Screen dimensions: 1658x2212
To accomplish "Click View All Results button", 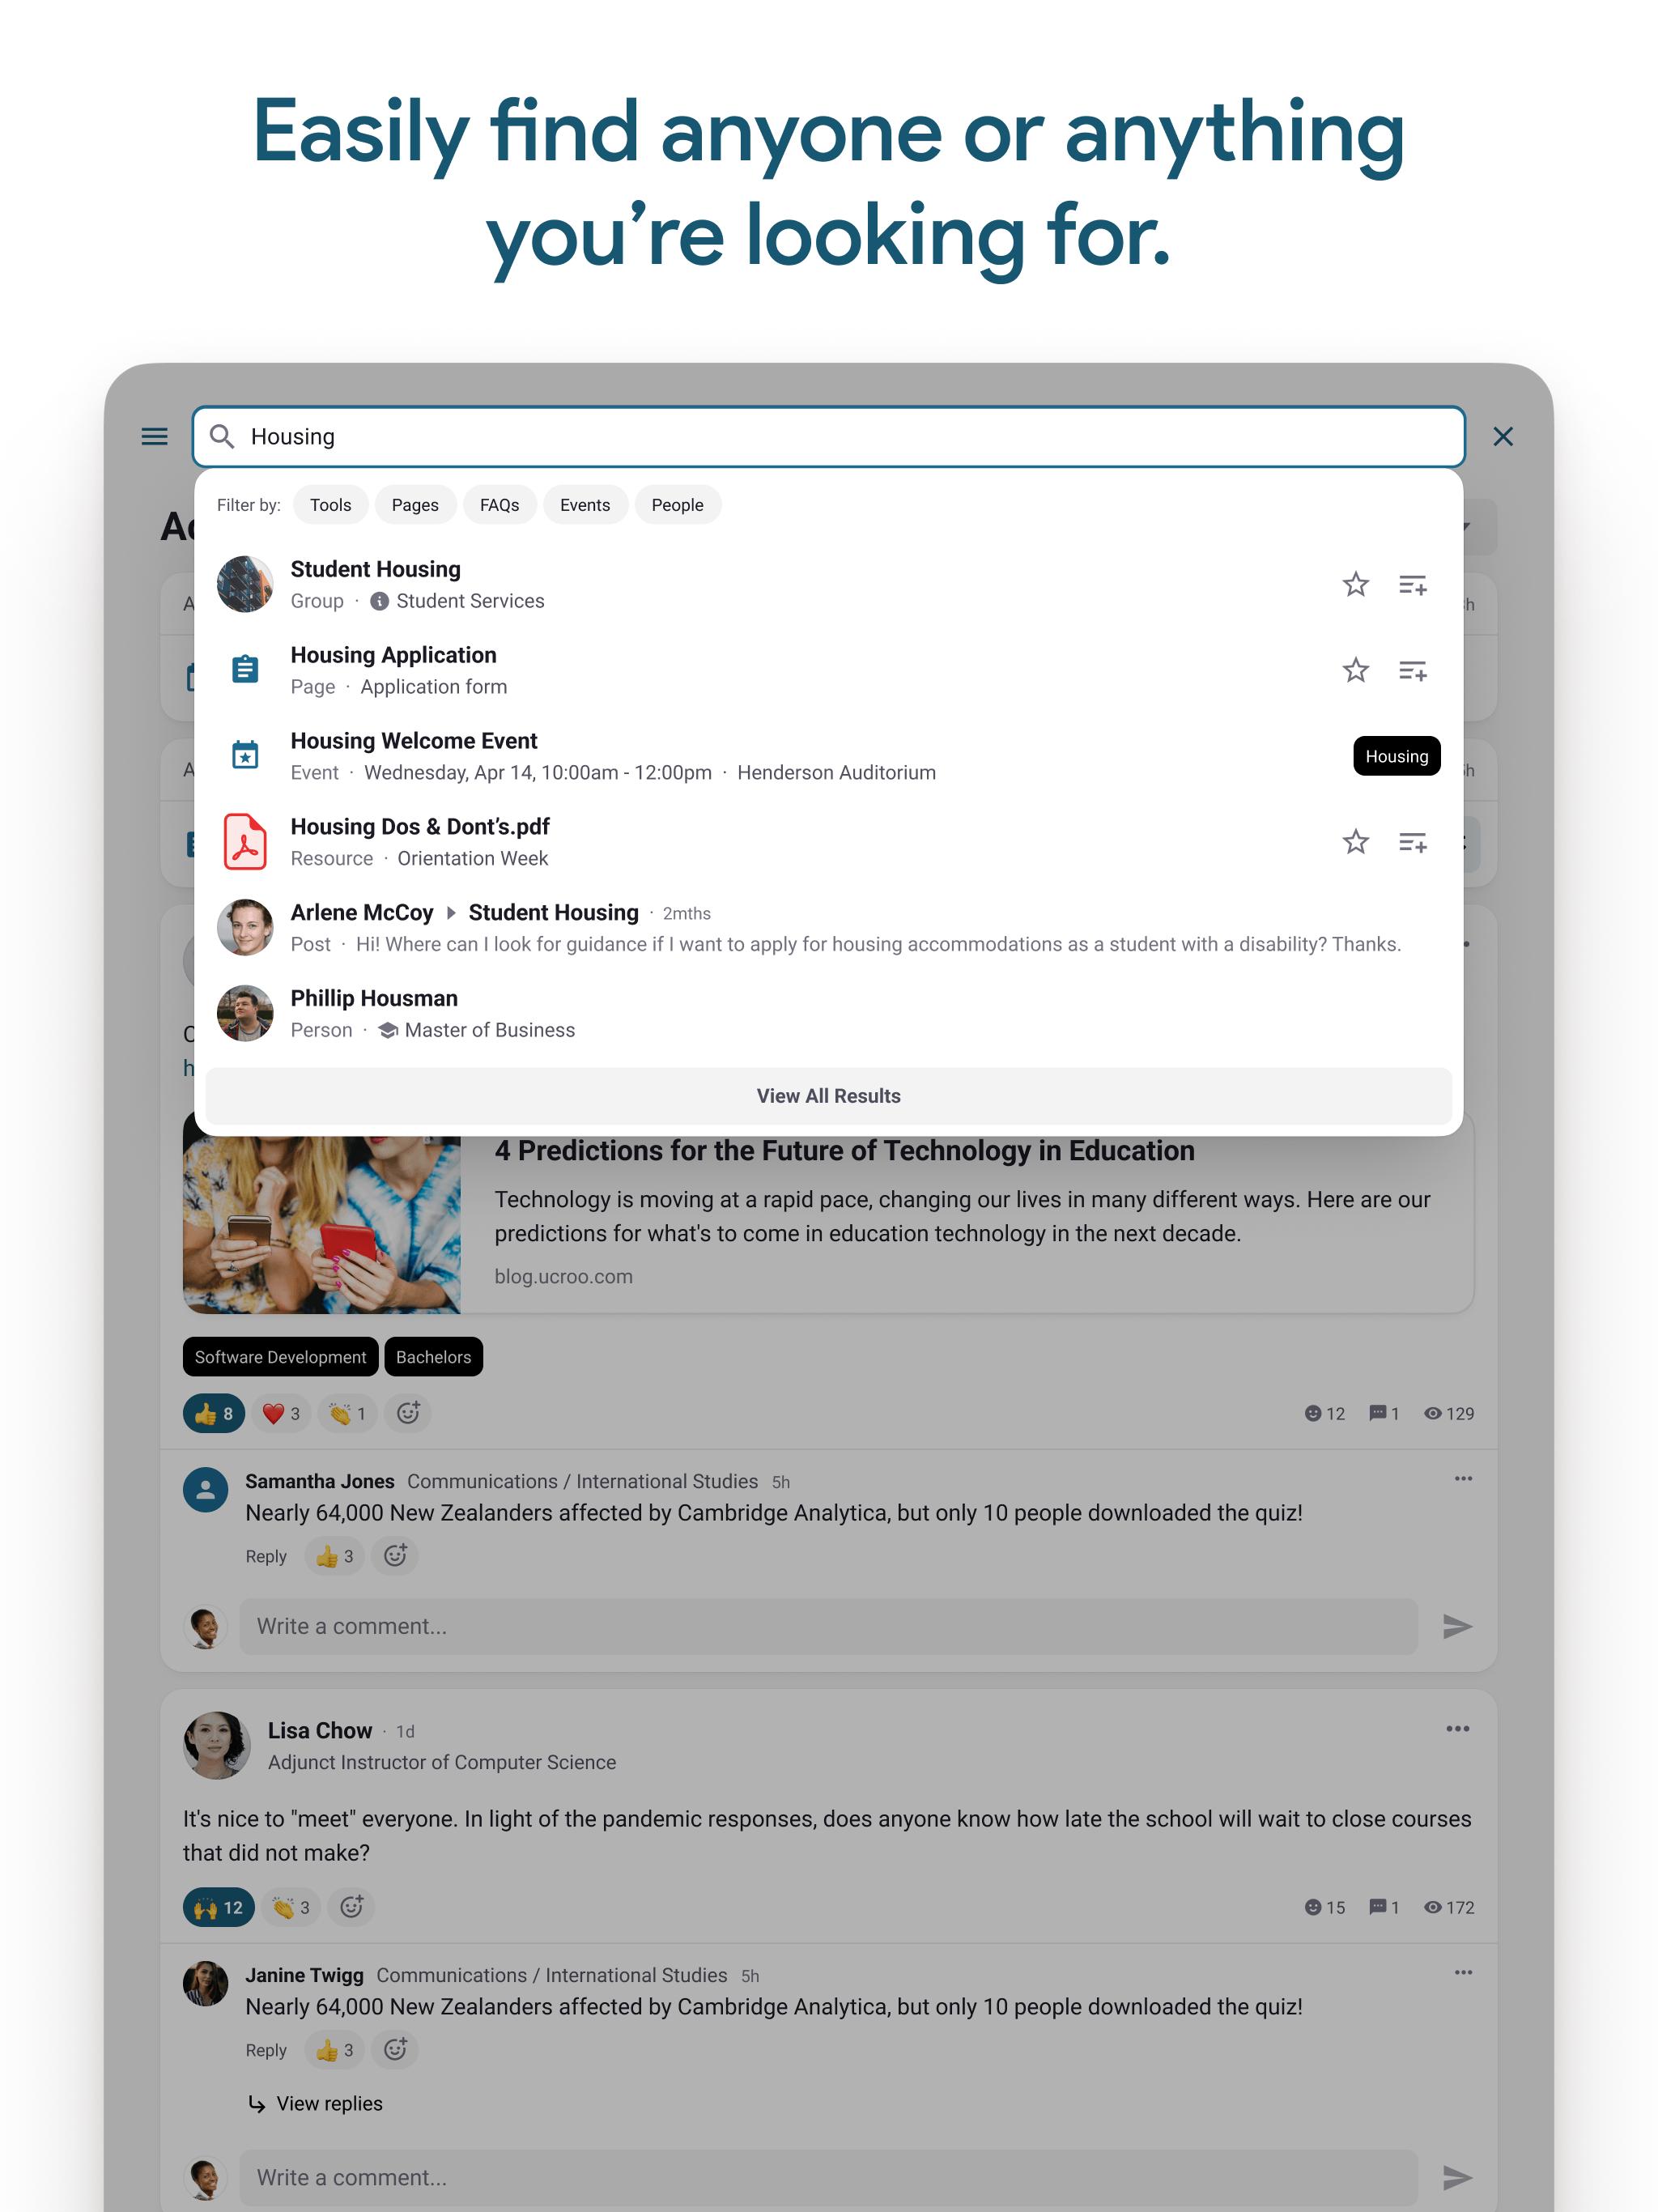I will 828,1096.
